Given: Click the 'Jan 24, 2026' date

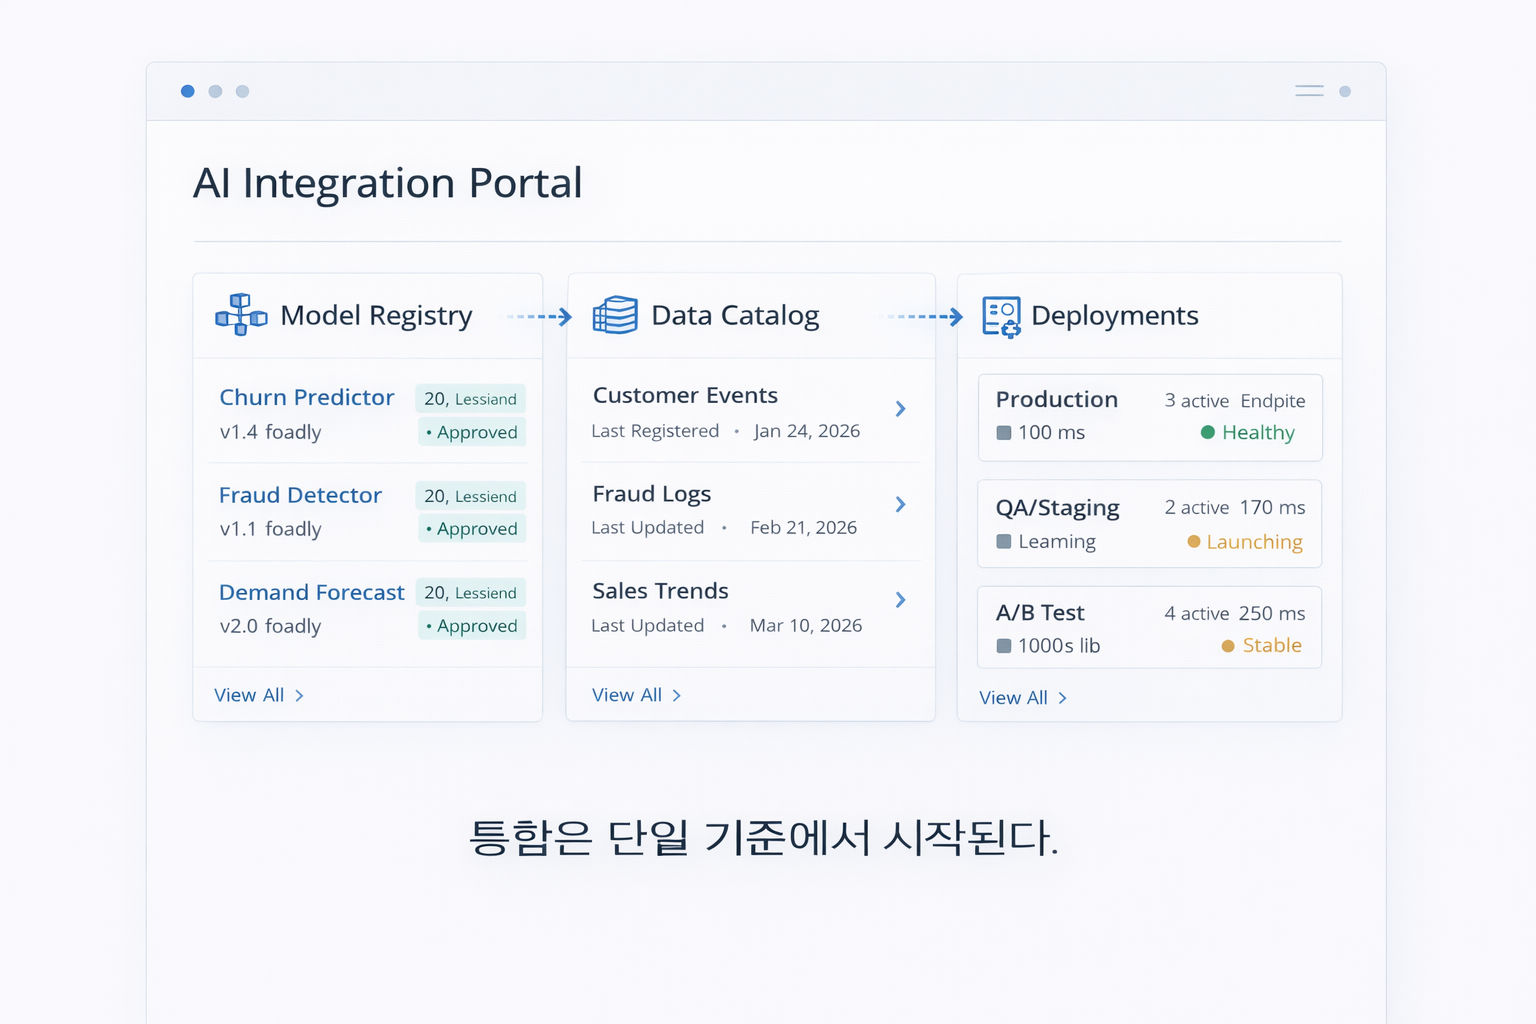Looking at the screenshot, I should [807, 431].
